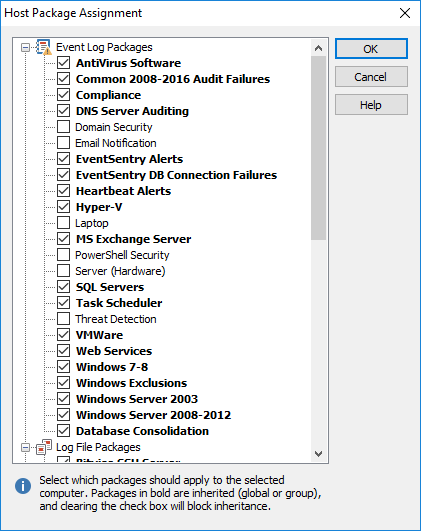Uncheck the AntiVirus Software checkbox
421x531 pixels.
click(x=64, y=63)
